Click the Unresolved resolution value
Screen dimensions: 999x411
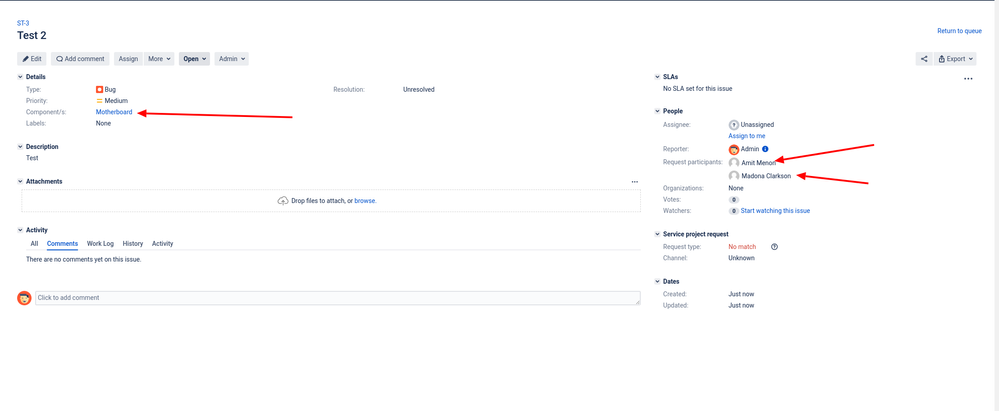[x=419, y=90]
